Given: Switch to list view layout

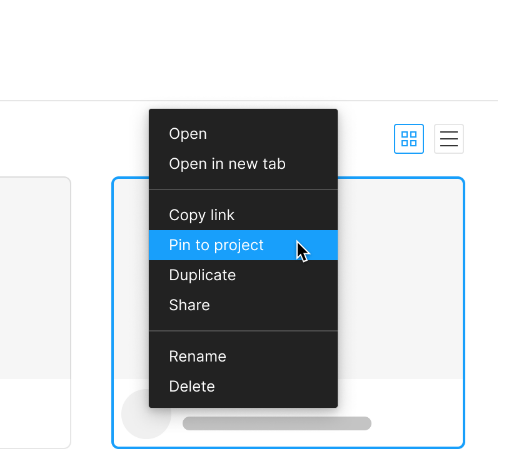Looking at the screenshot, I should tap(449, 139).
